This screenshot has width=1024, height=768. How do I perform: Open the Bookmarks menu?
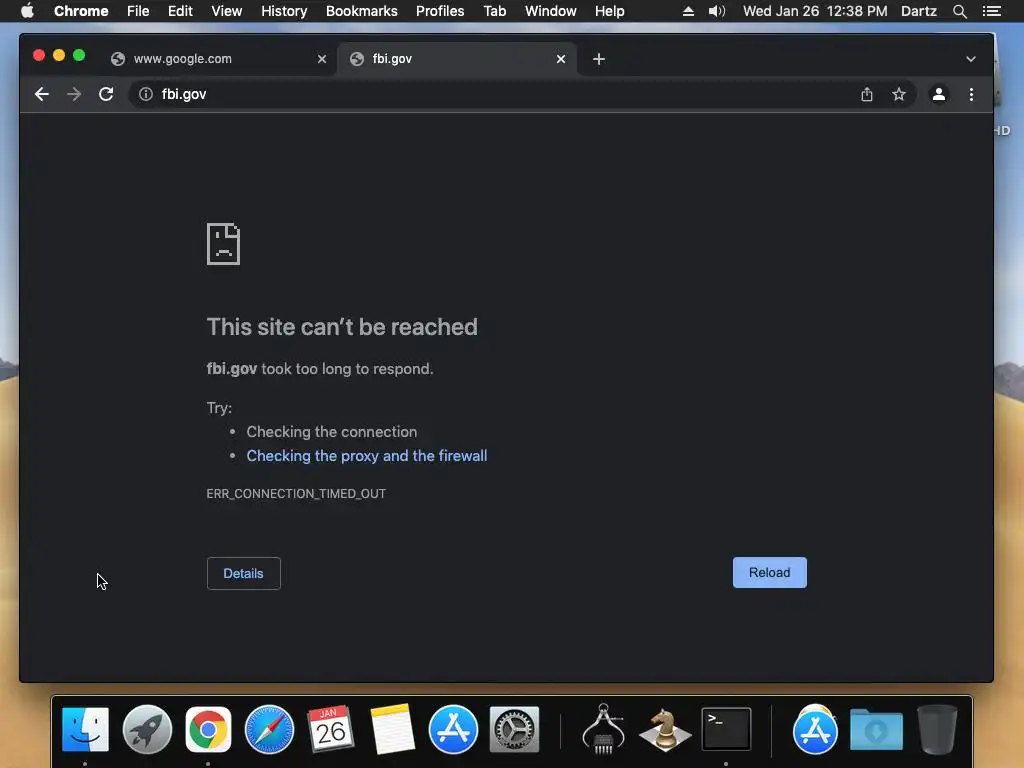[x=361, y=11]
